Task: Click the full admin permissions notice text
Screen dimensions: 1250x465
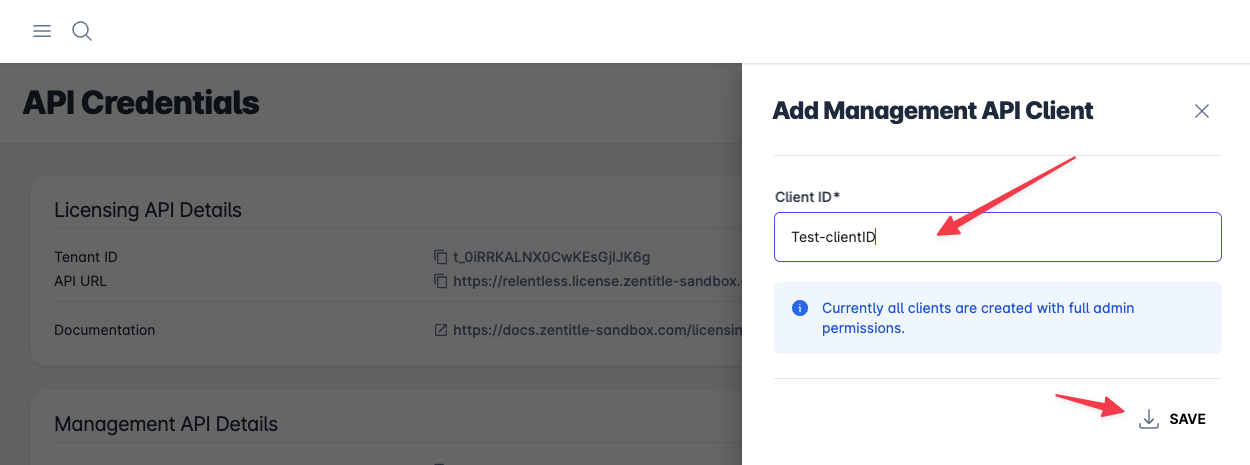Action: pyautogui.click(x=978, y=318)
